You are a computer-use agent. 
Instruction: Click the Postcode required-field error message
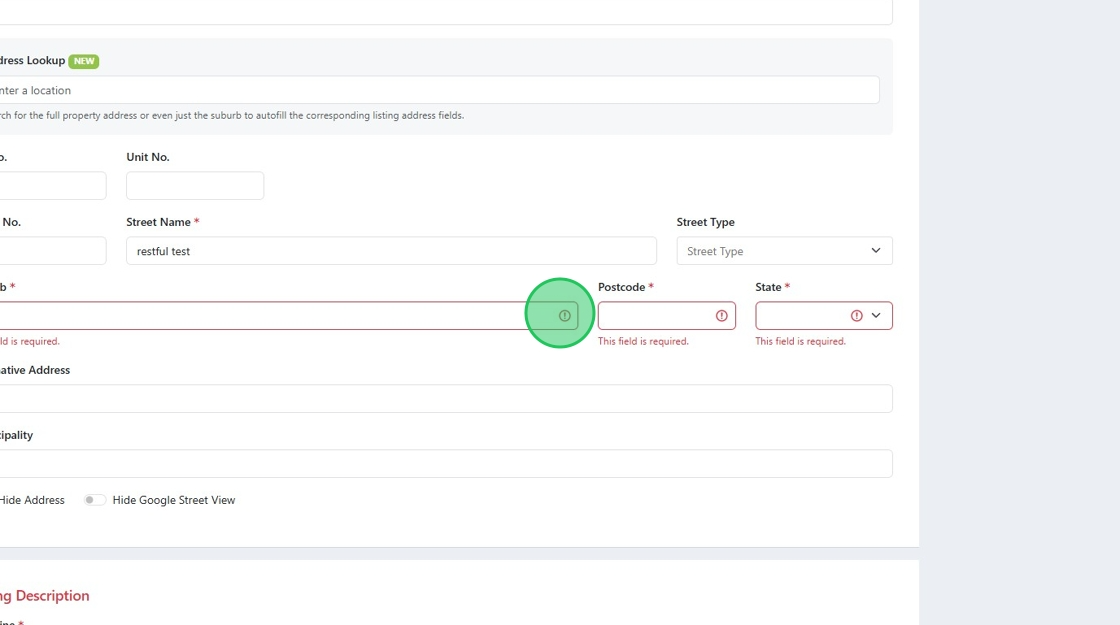[x=643, y=341]
